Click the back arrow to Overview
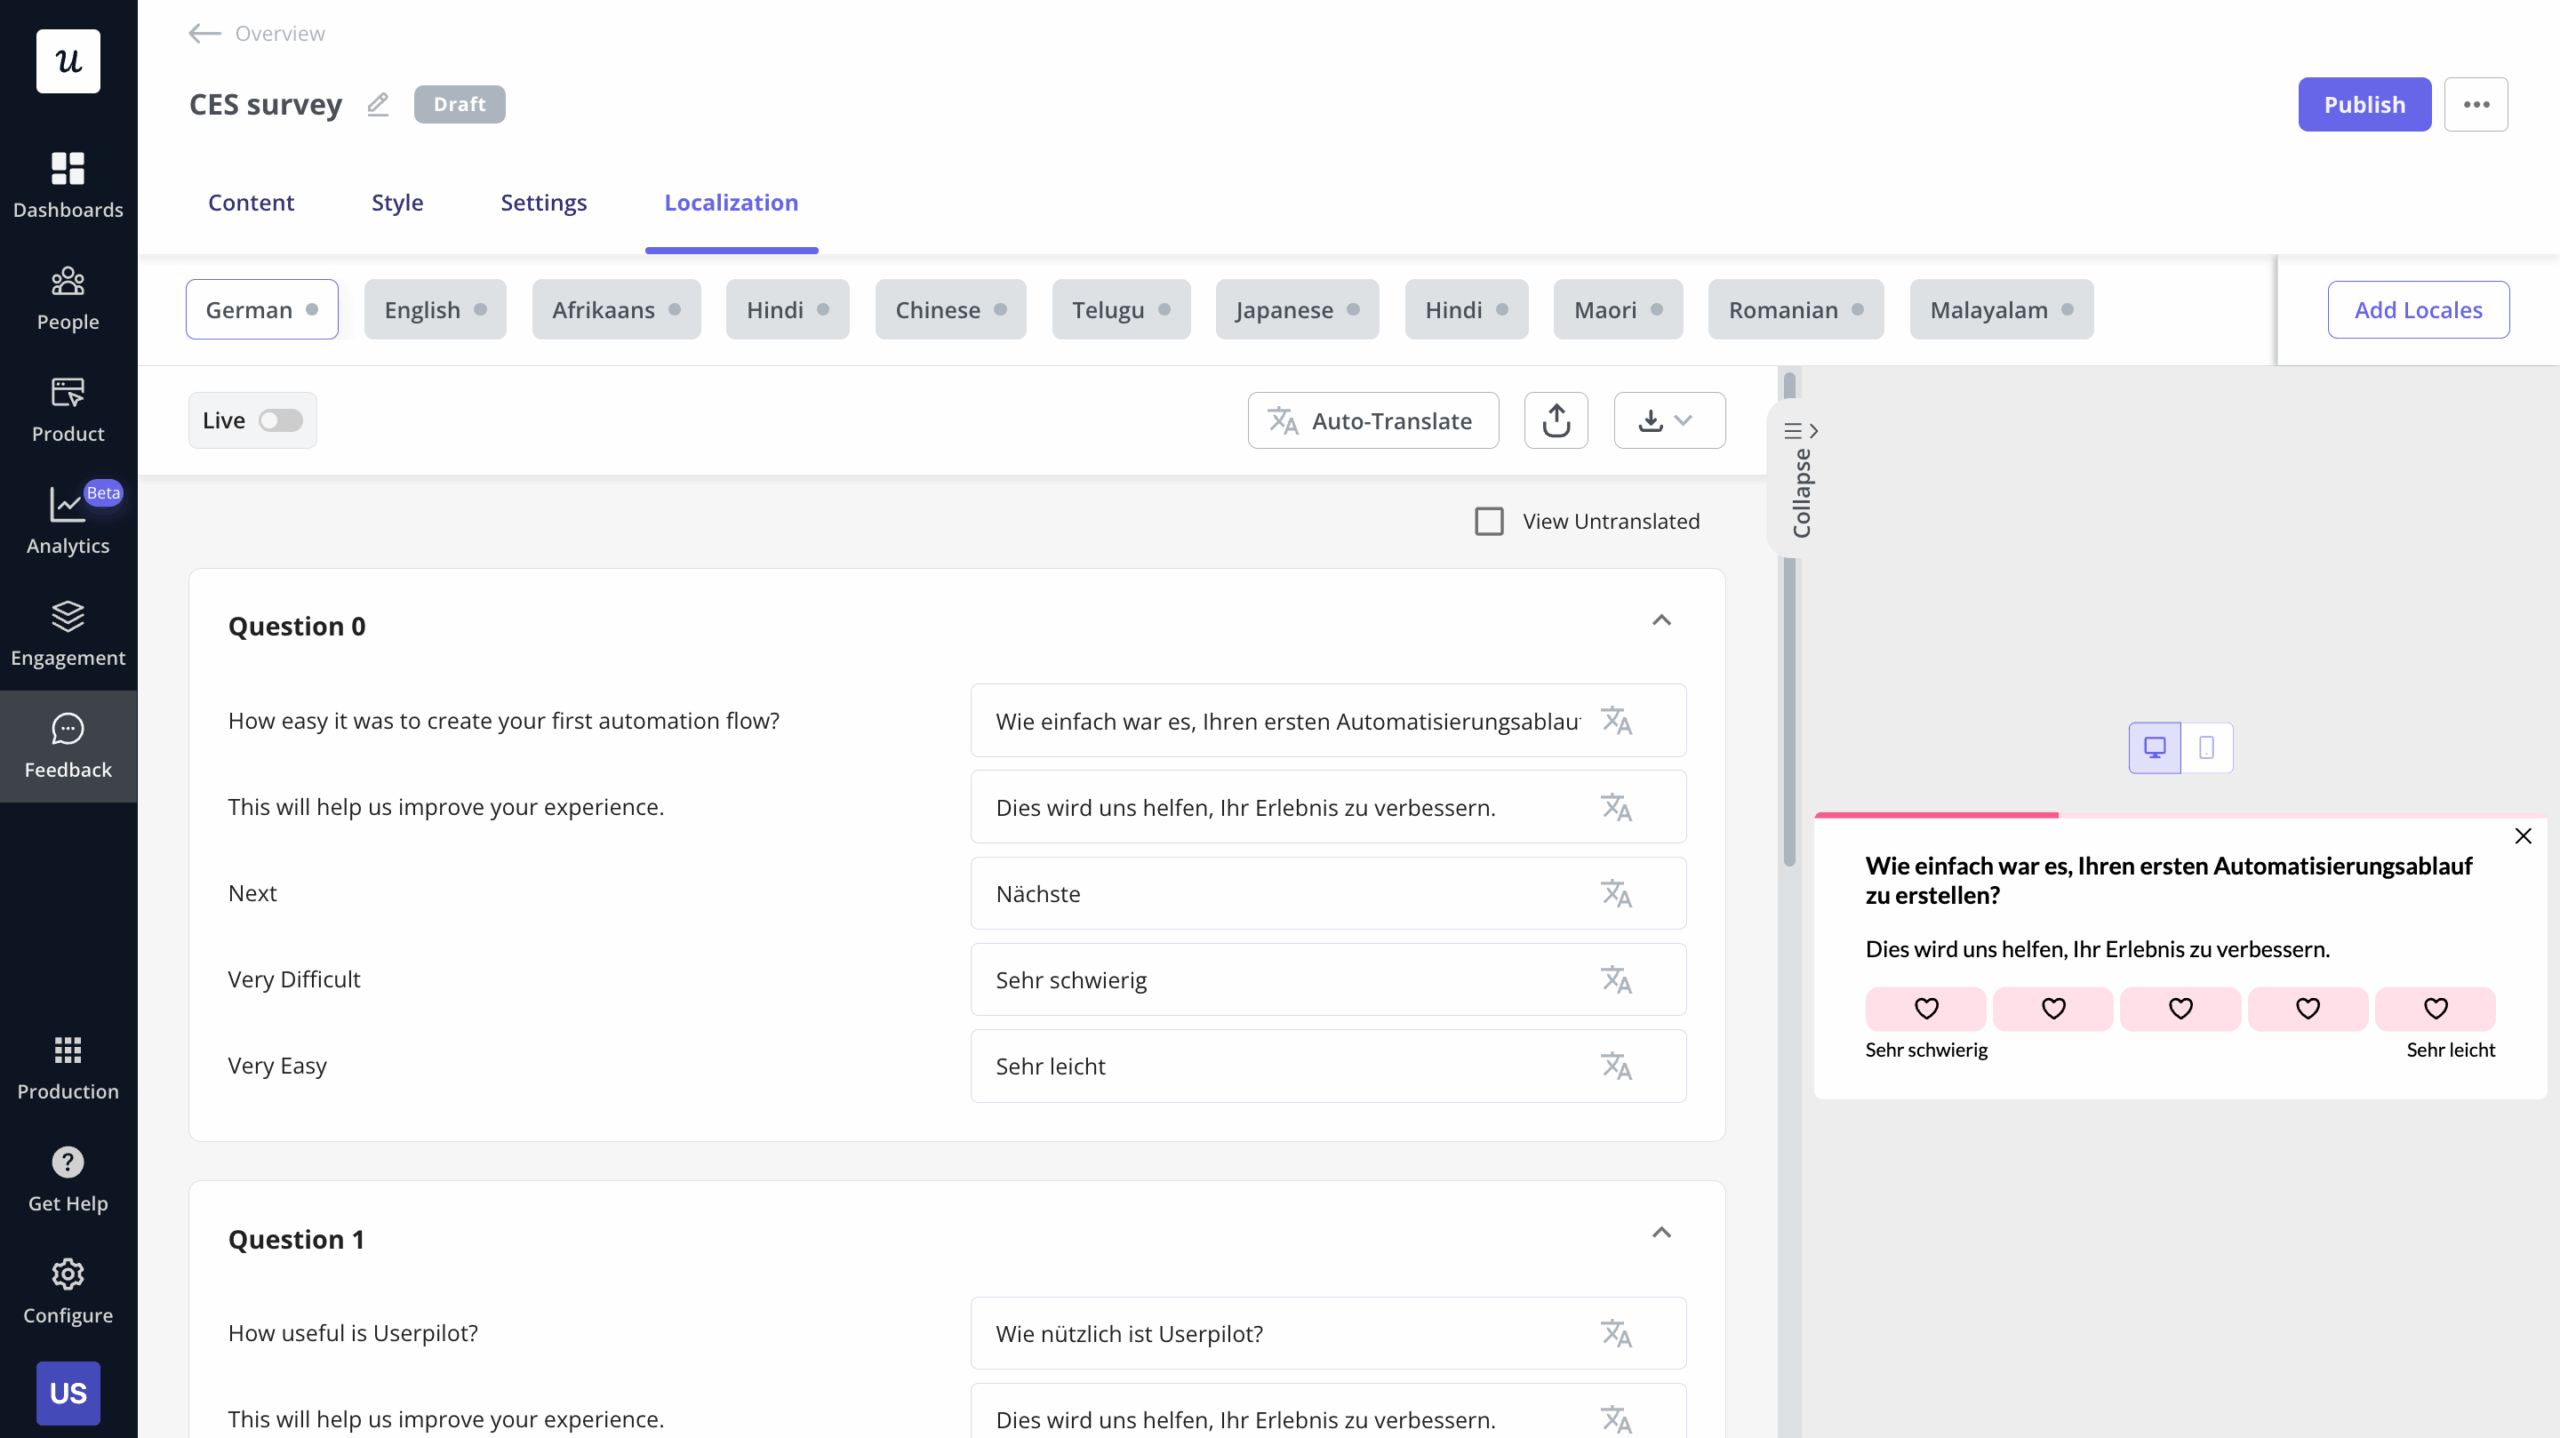 203,33
